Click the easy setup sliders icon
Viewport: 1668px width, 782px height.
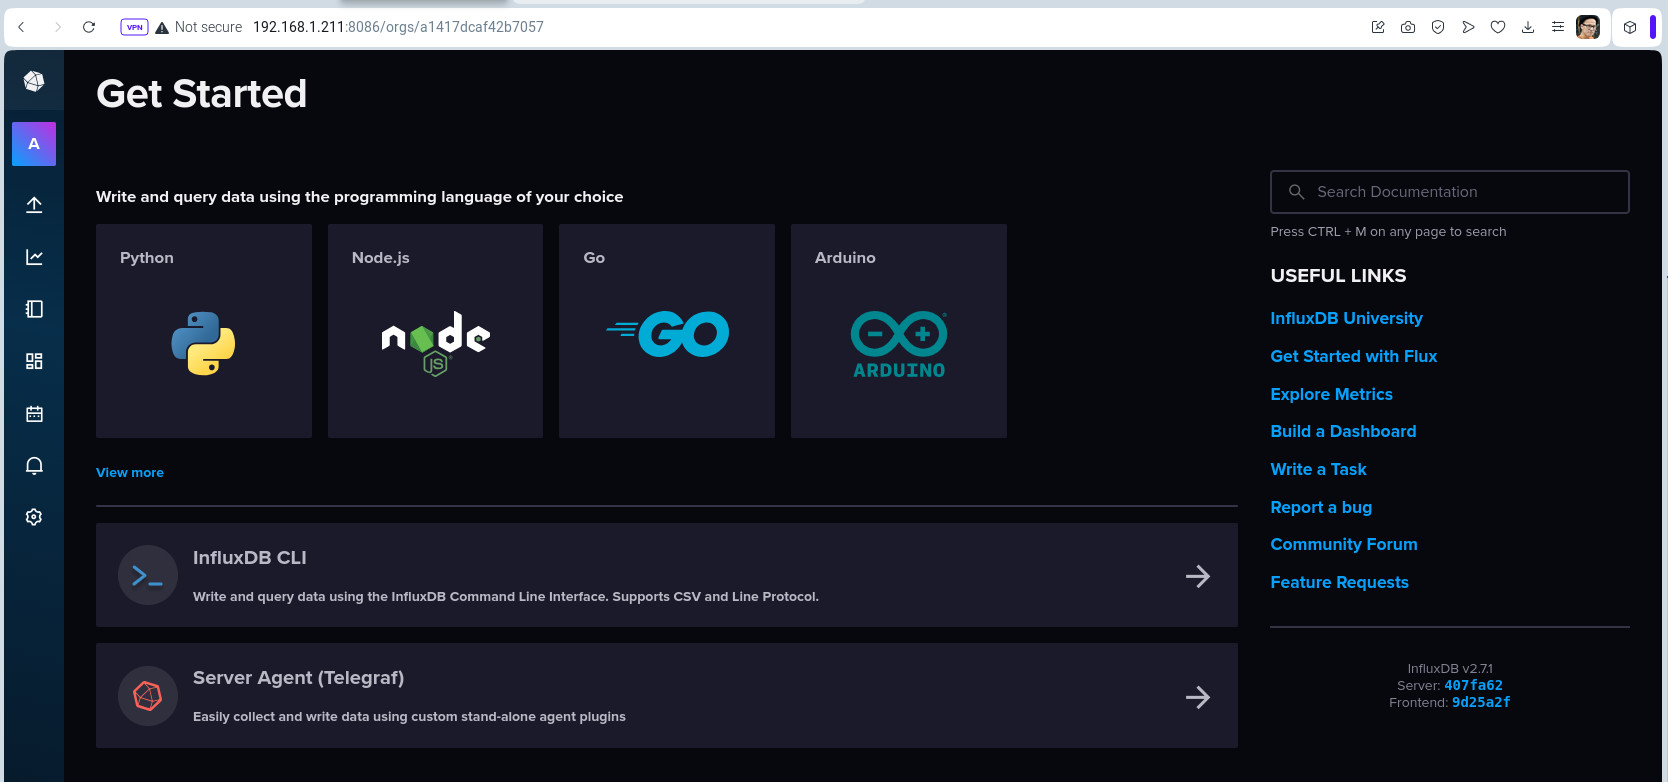(1558, 27)
